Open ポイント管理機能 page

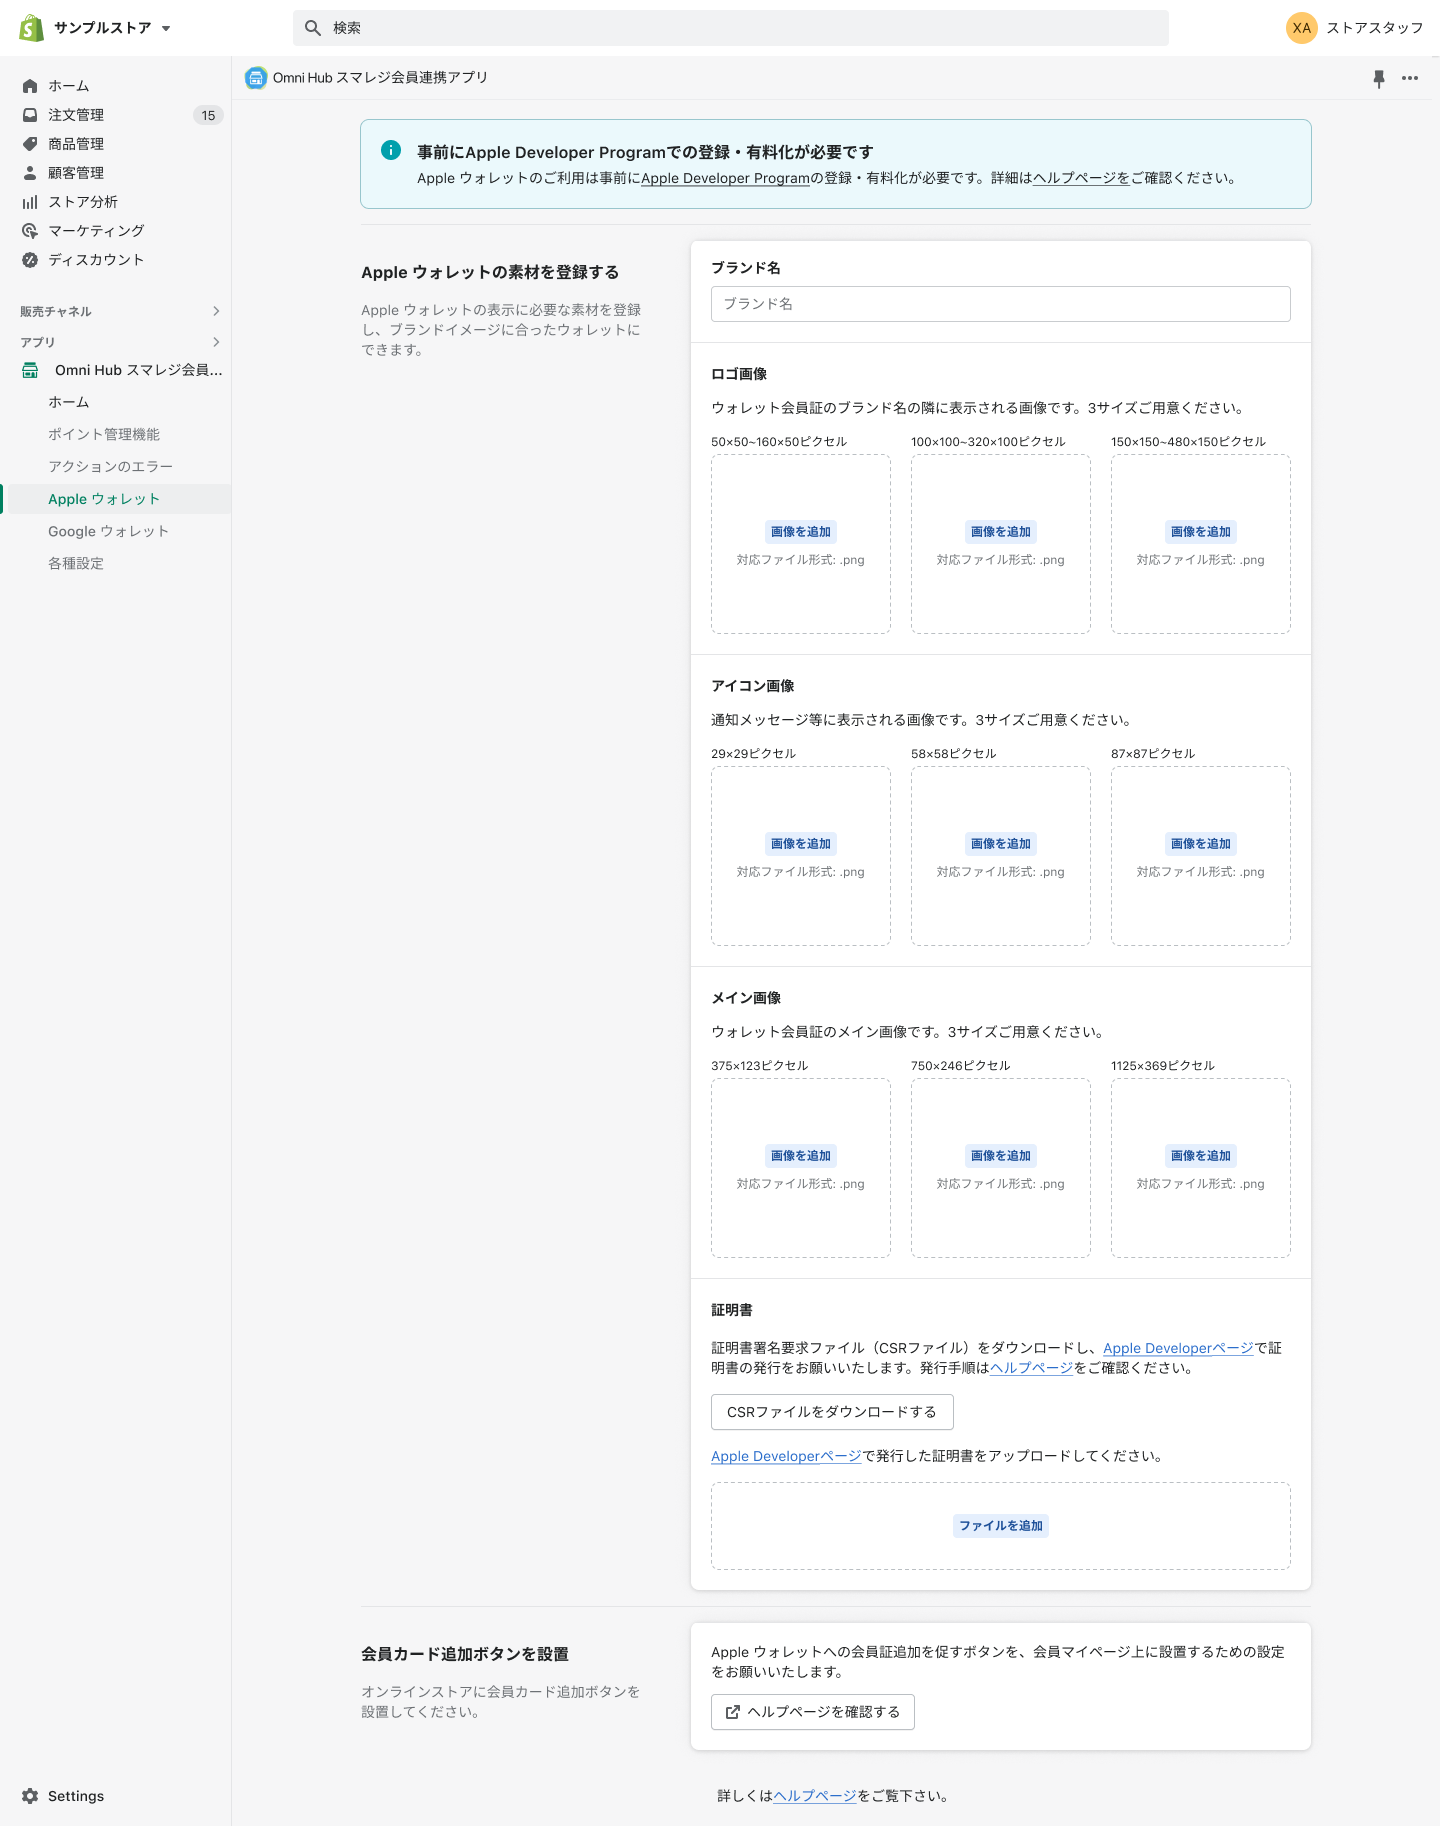tap(104, 434)
